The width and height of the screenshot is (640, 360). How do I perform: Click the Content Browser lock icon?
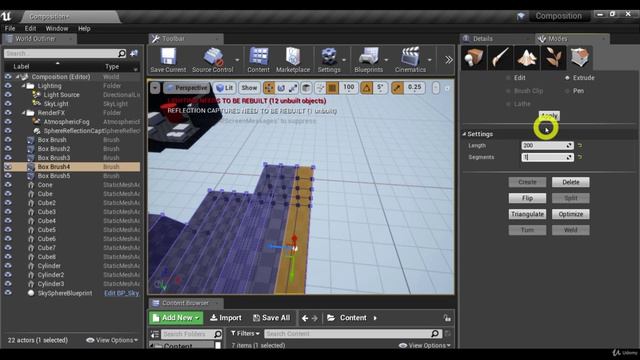pos(447,318)
